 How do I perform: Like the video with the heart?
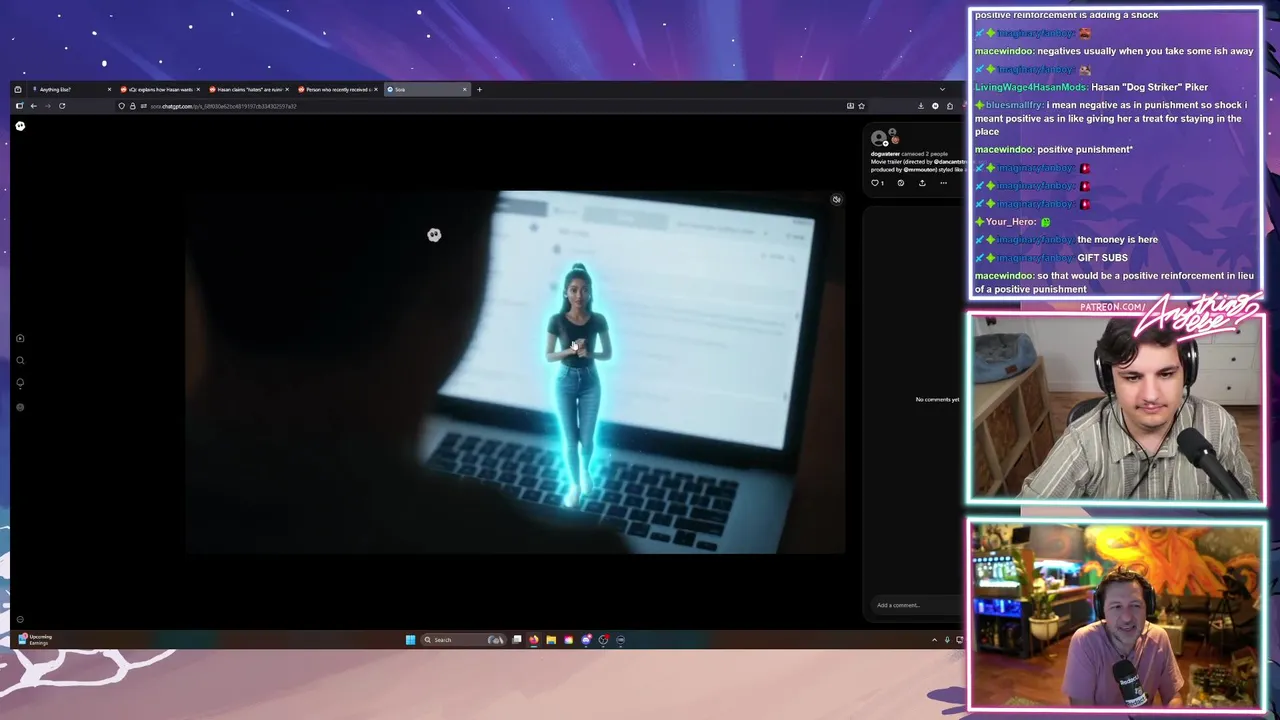point(875,183)
